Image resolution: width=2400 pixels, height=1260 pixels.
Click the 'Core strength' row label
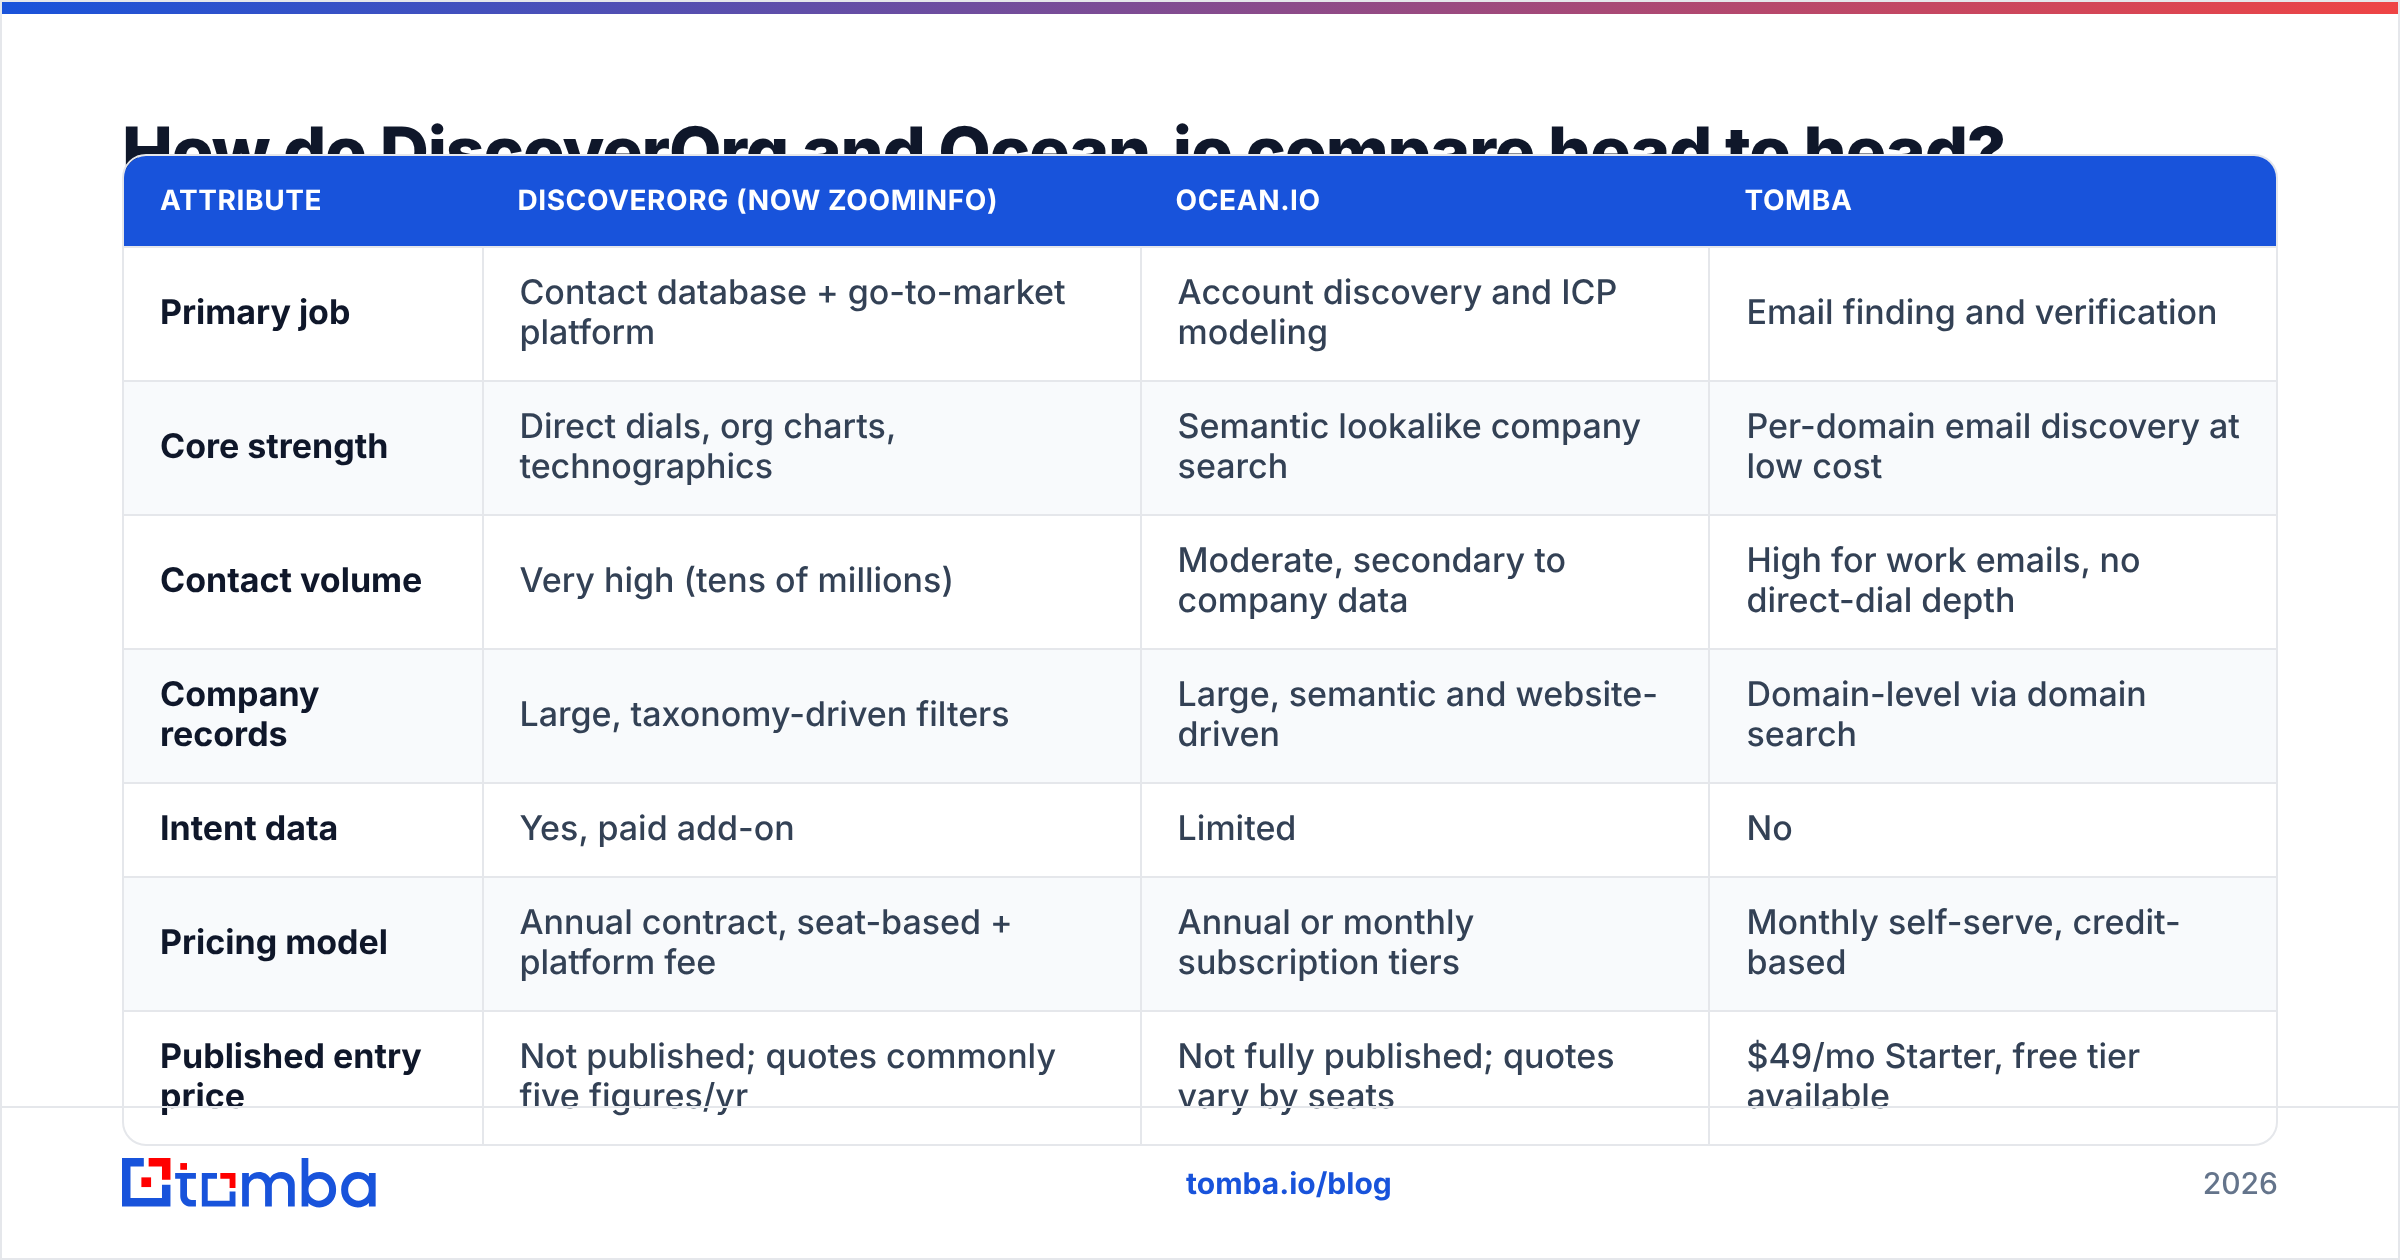[274, 446]
